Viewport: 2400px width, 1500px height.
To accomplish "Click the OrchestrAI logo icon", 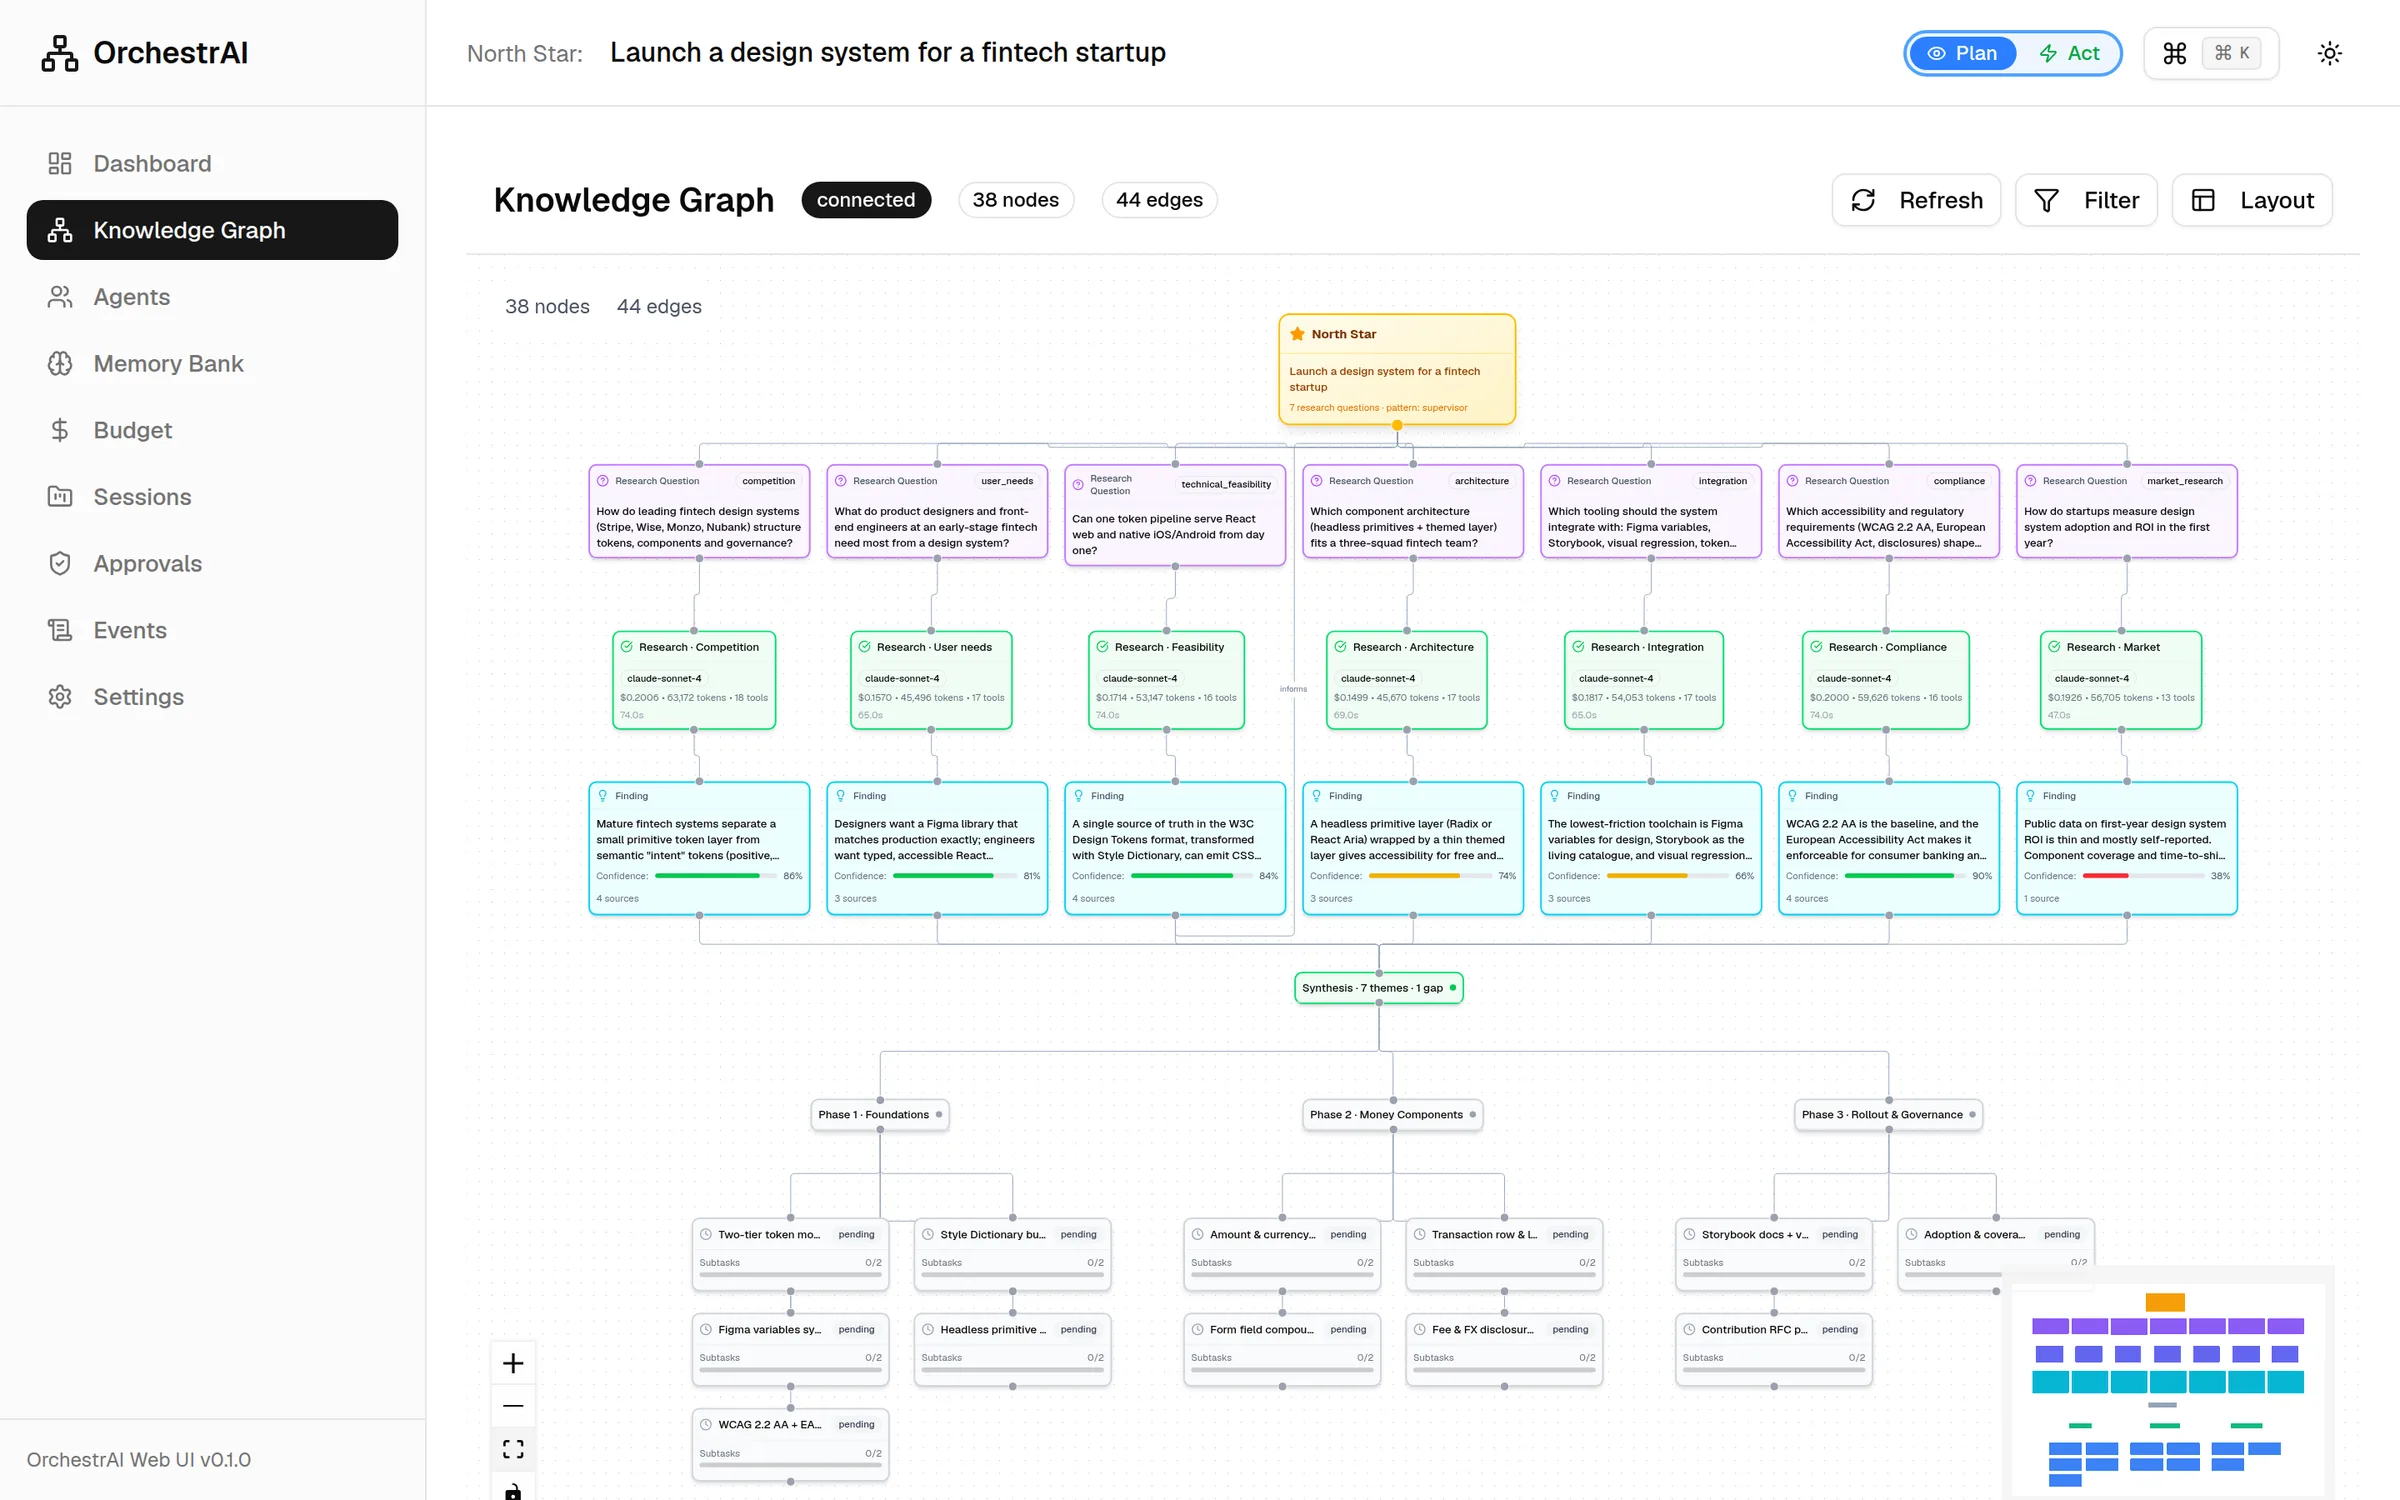I will click(x=60, y=53).
